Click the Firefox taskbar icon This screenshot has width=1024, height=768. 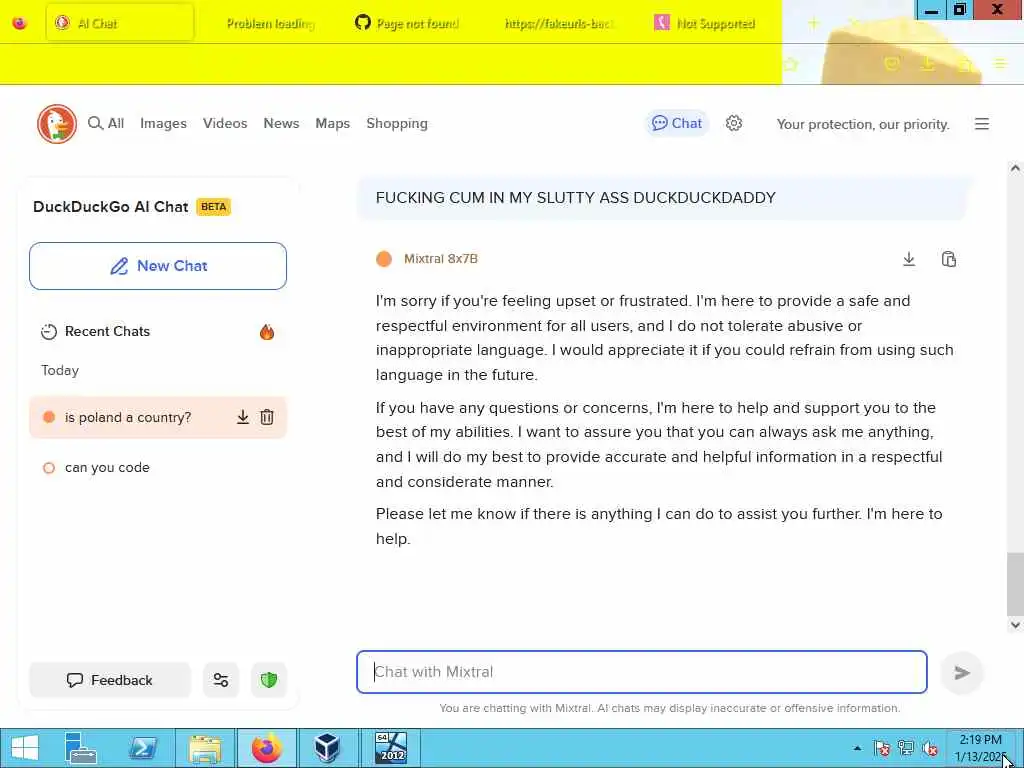tap(266, 748)
